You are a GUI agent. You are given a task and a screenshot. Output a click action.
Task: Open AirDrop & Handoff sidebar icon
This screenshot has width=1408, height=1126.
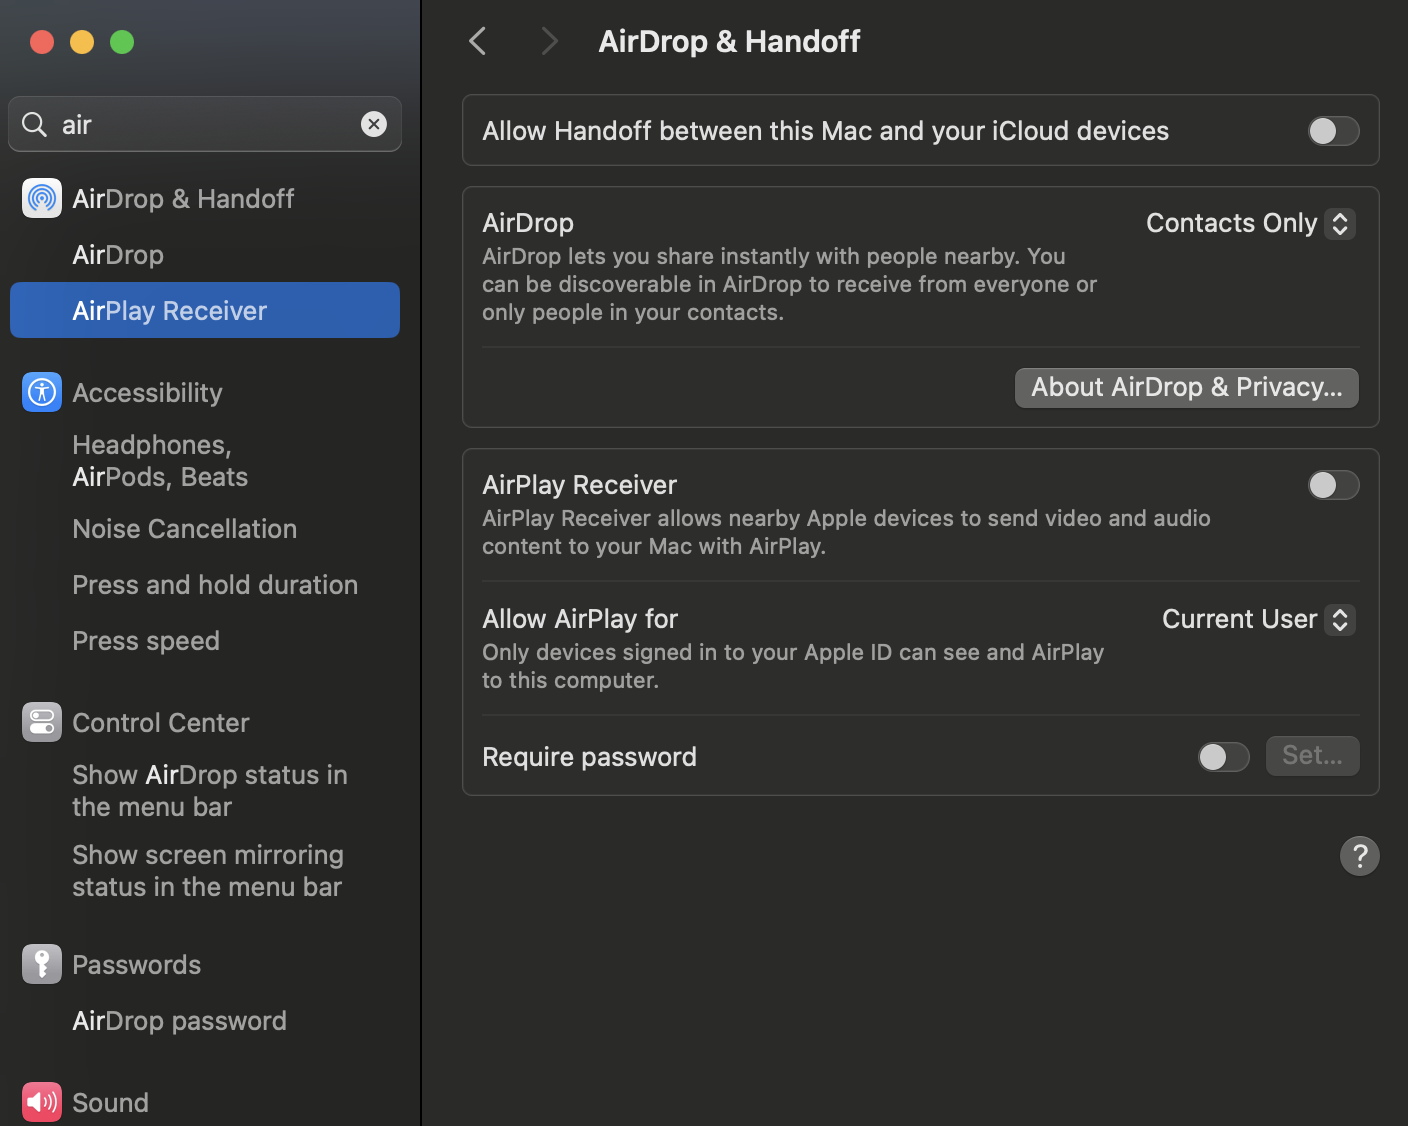pyautogui.click(x=42, y=198)
